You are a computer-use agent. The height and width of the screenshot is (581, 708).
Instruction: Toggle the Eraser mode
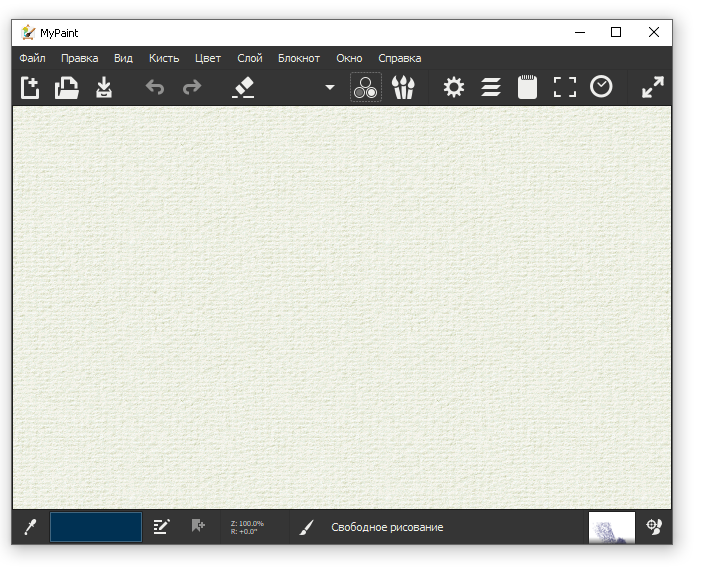click(243, 87)
